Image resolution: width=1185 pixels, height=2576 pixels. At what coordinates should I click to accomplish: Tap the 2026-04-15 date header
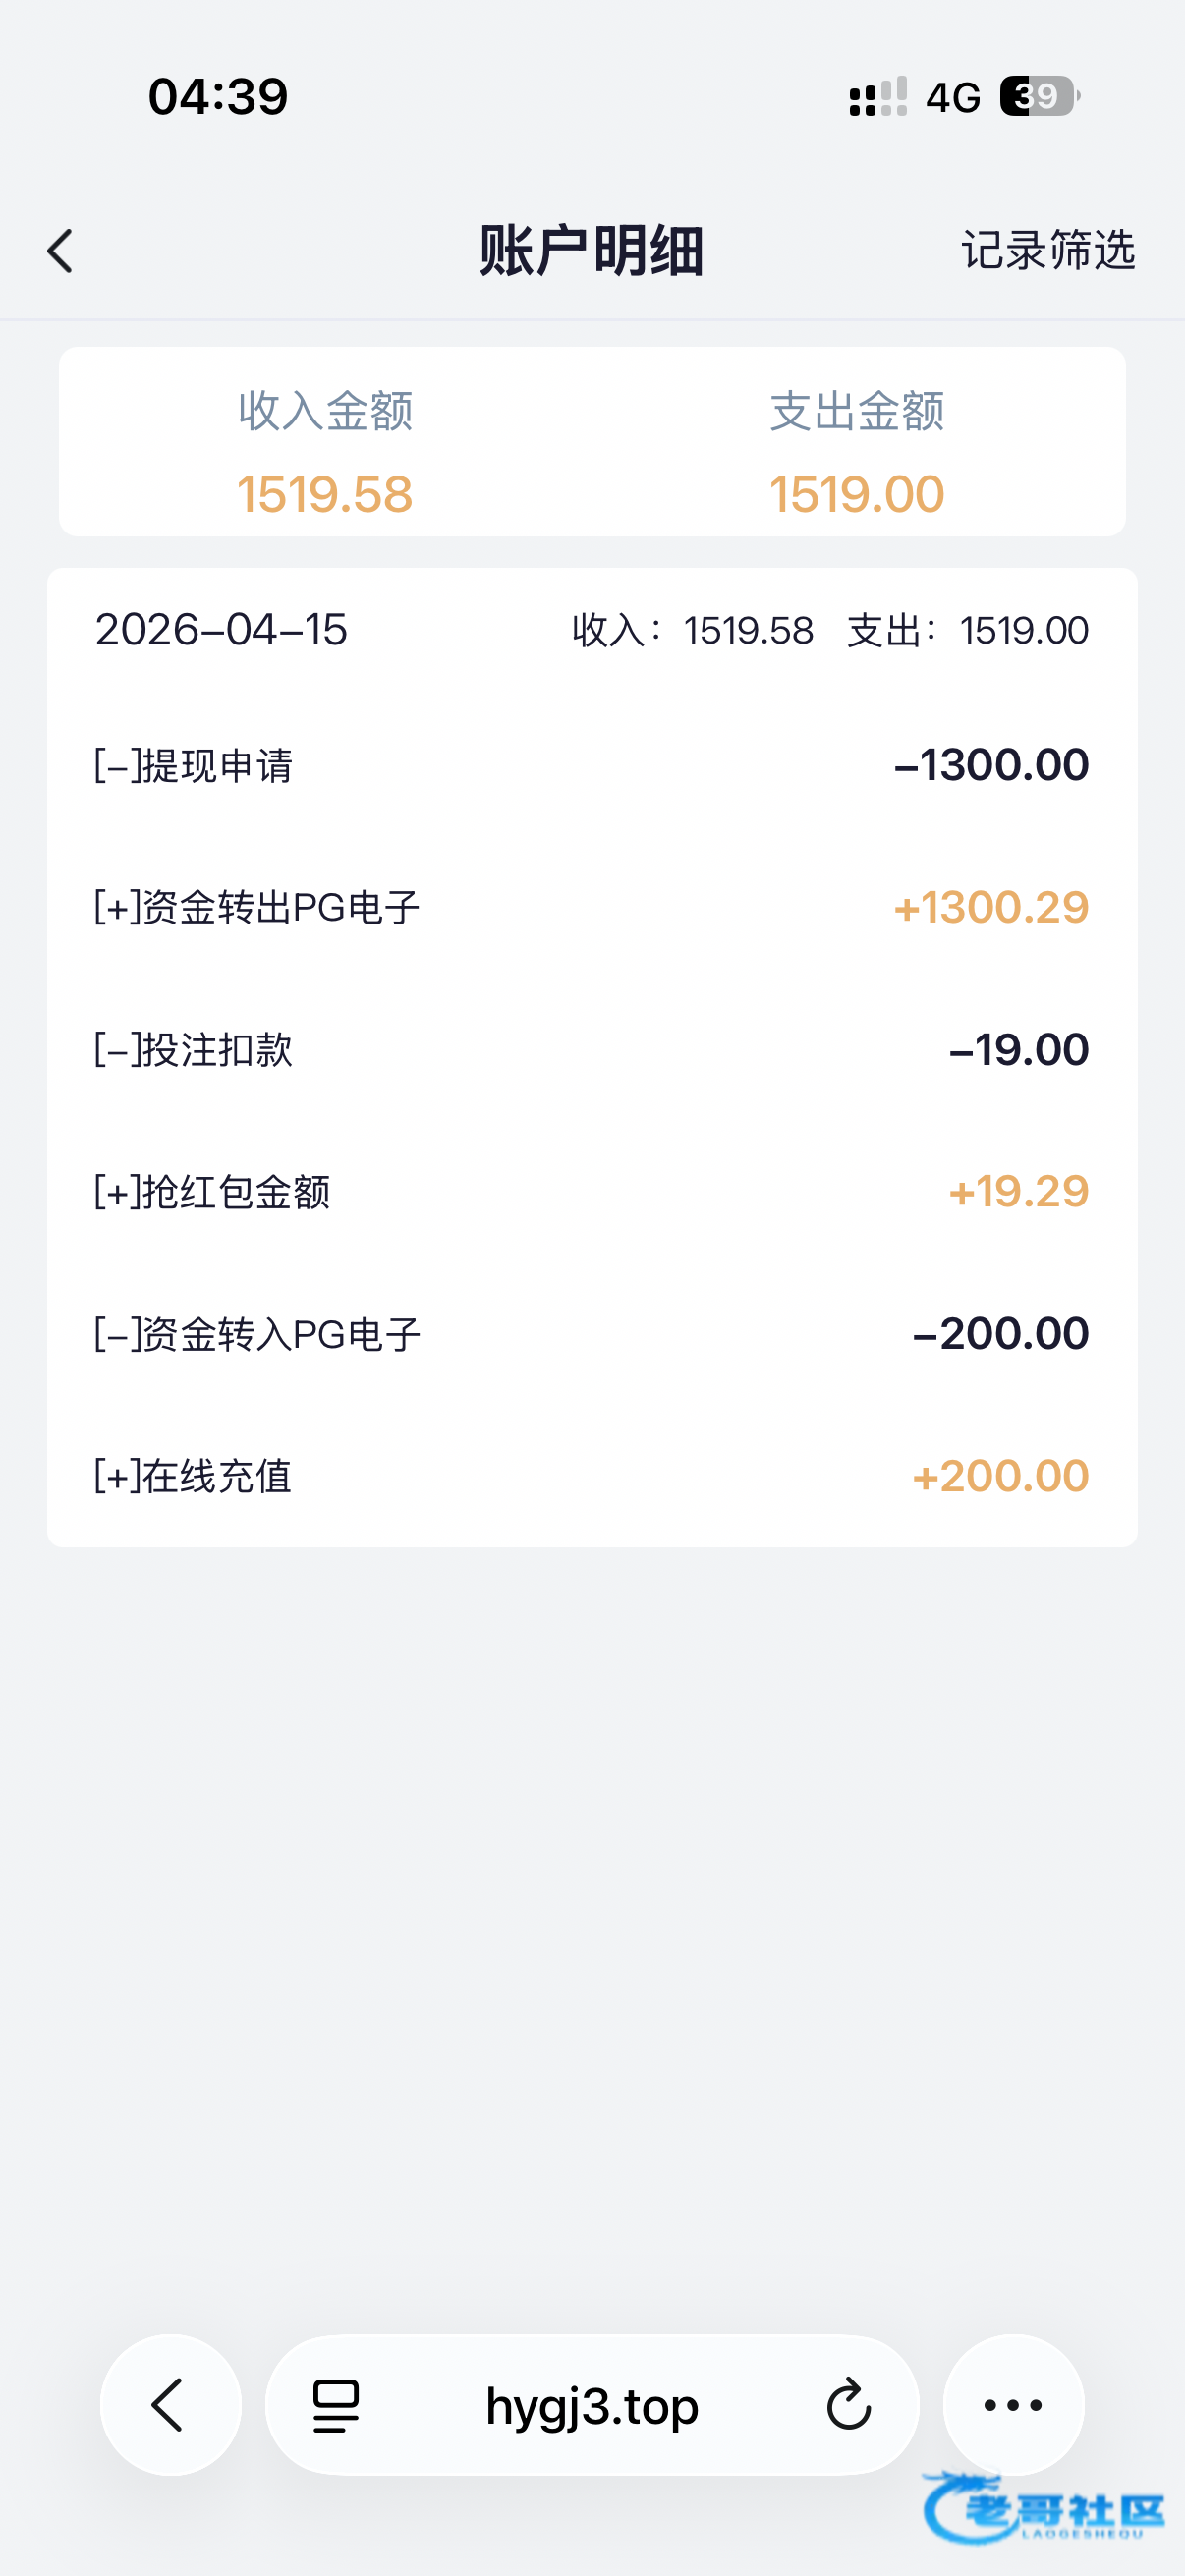pyautogui.click(x=221, y=630)
